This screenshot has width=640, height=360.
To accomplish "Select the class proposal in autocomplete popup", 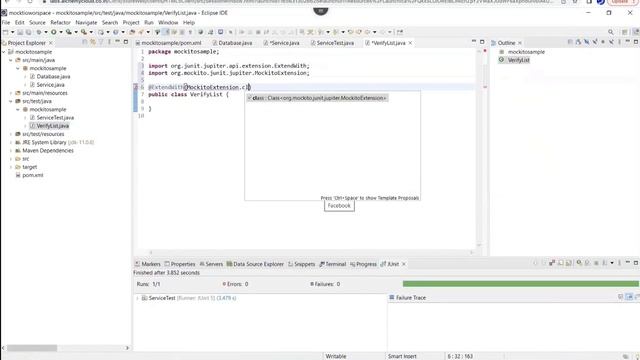I will (317, 98).
